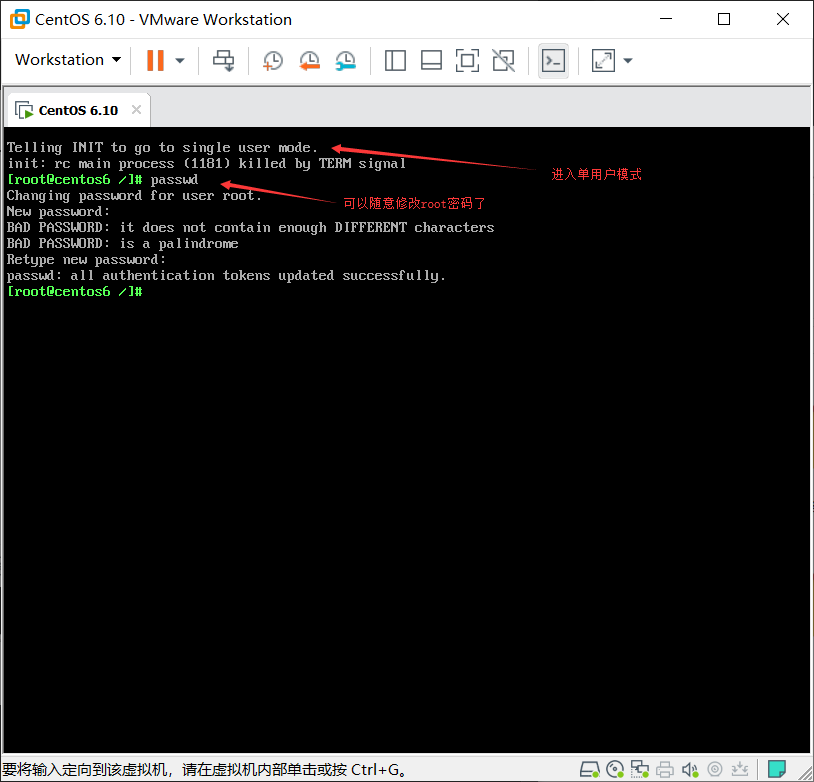The height and width of the screenshot is (782, 814).
Task: Revert virtual machine to previous snapshot
Action: pyautogui.click(x=309, y=61)
